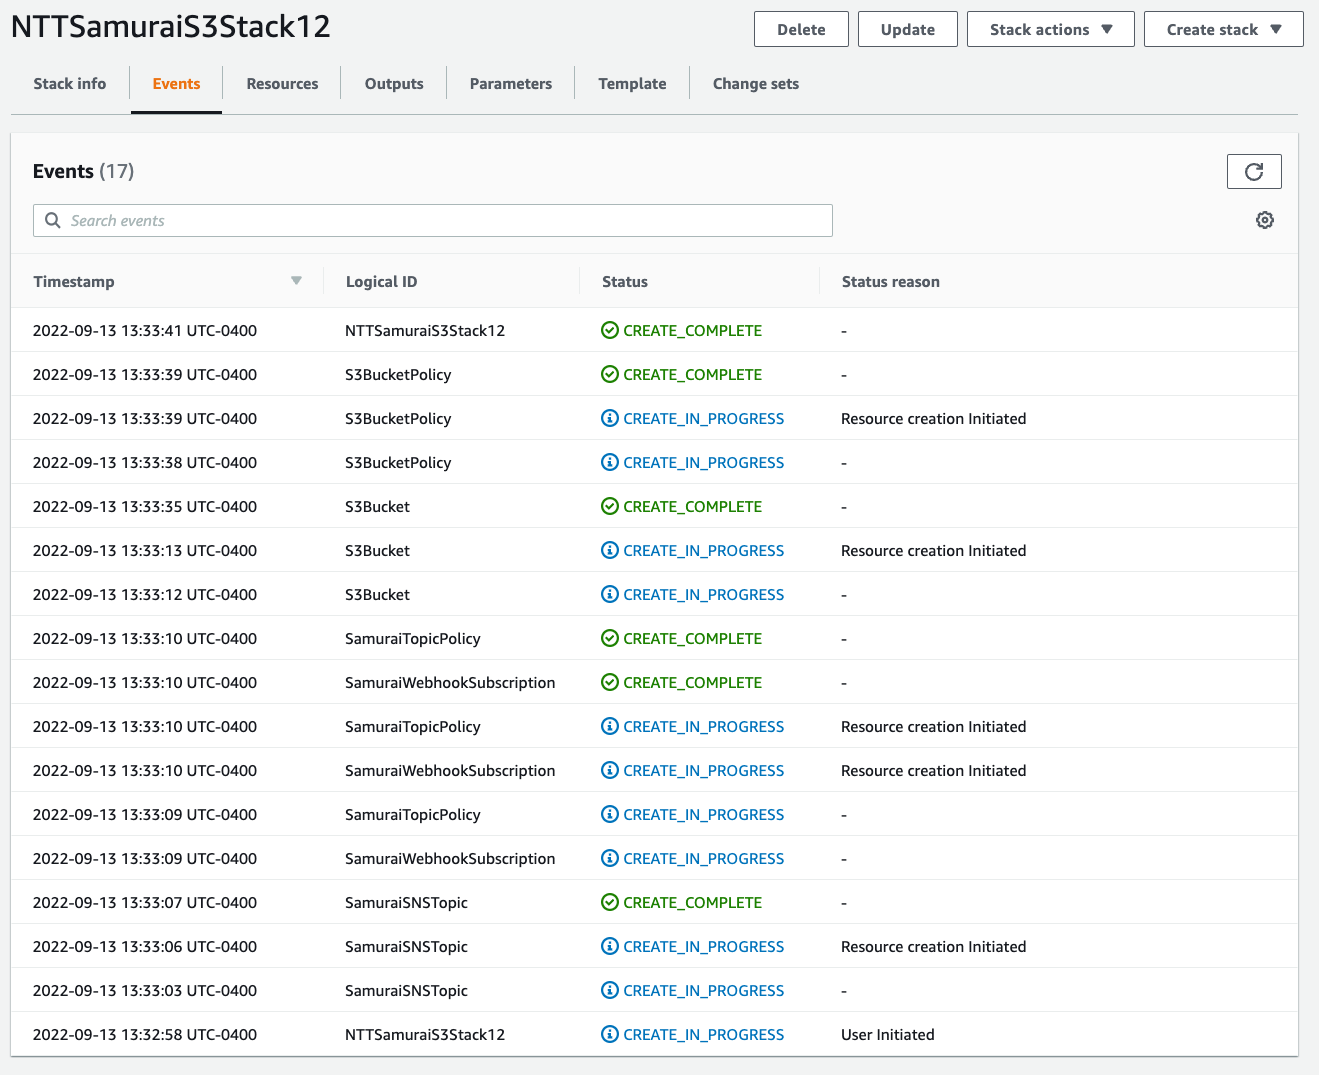Image resolution: width=1319 pixels, height=1075 pixels.
Task: Click SamuraiTopicPolicy at 13:33:10 with Resource creation Initiated
Action: pyautogui.click(x=413, y=726)
